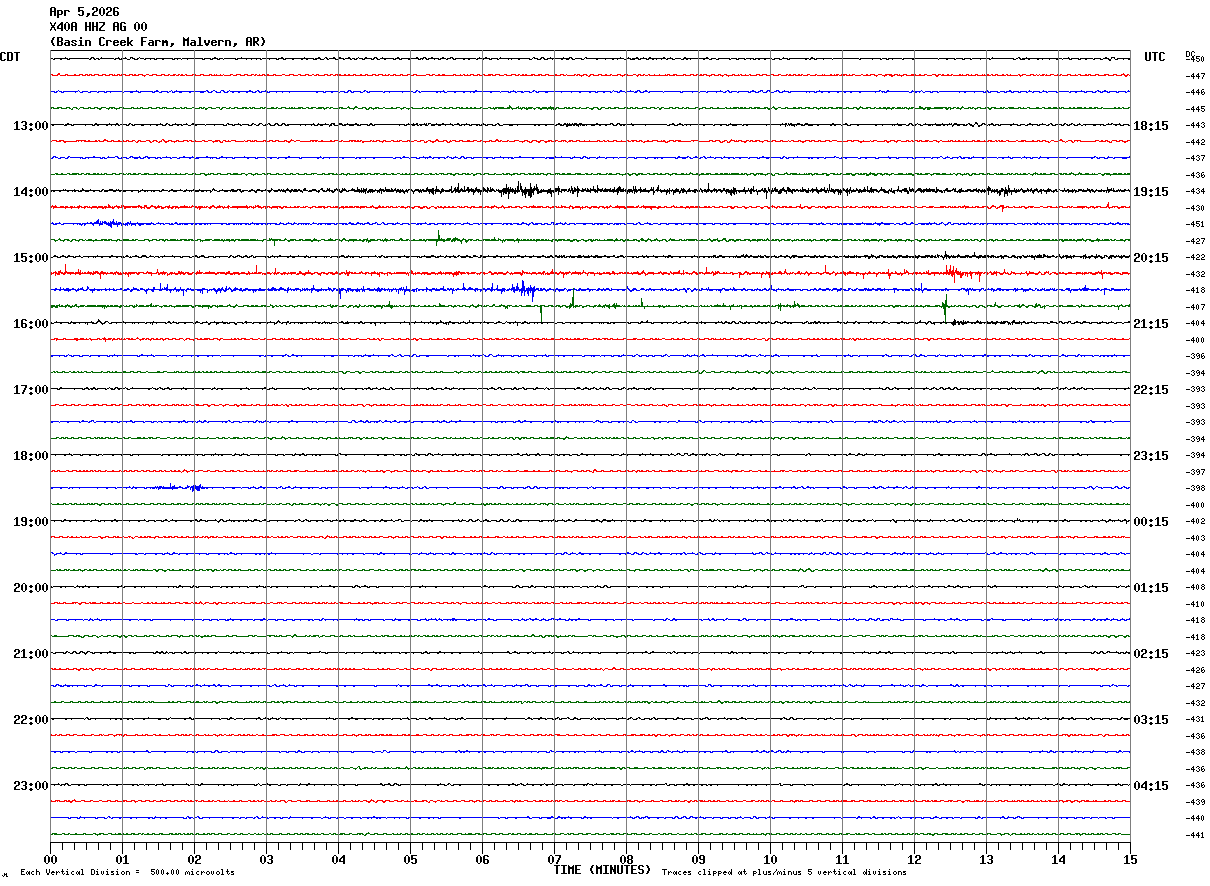Select the 21:00 CDT hour label
The width and height of the screenshot is (1210, 886).
point(31,654)
